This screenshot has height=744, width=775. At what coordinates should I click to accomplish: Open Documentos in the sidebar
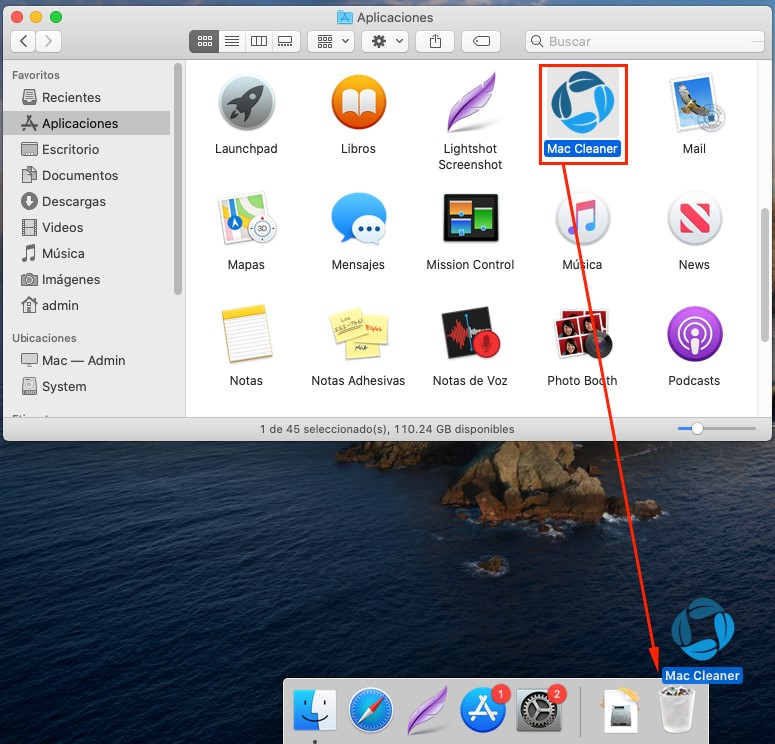(86, 175)
